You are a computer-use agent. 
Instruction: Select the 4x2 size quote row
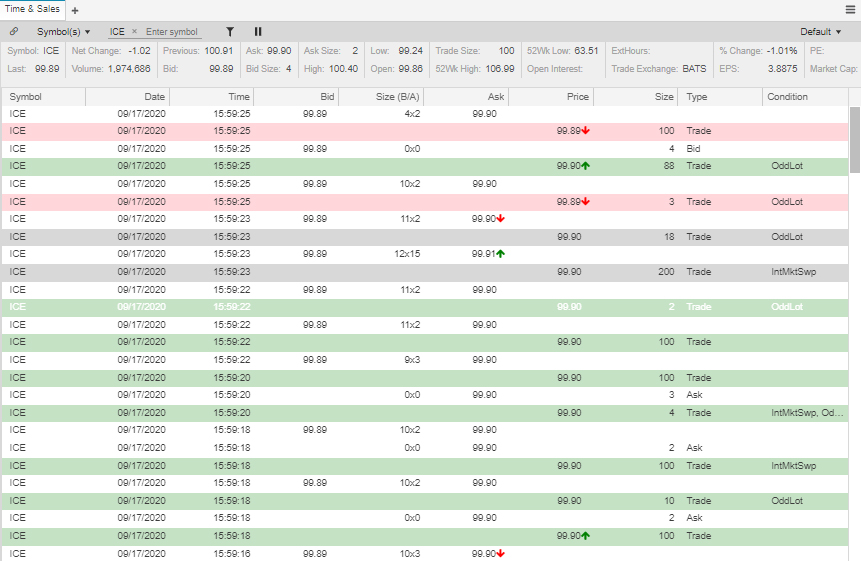coord(425,114)
